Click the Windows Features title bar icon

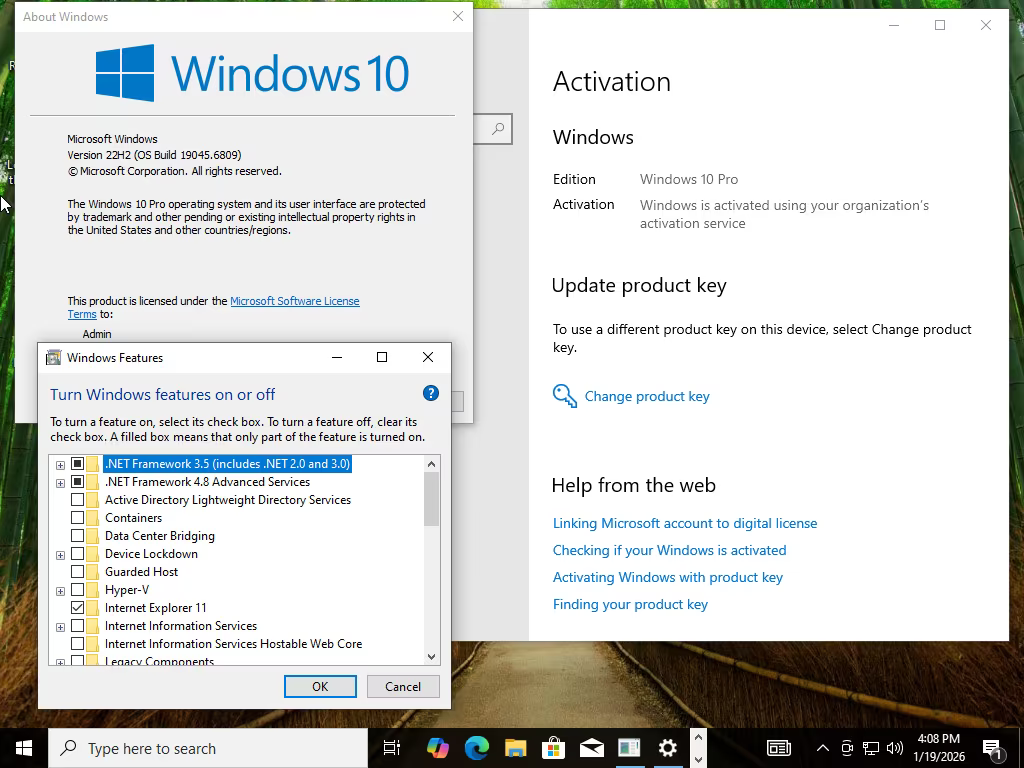(53, 357)
